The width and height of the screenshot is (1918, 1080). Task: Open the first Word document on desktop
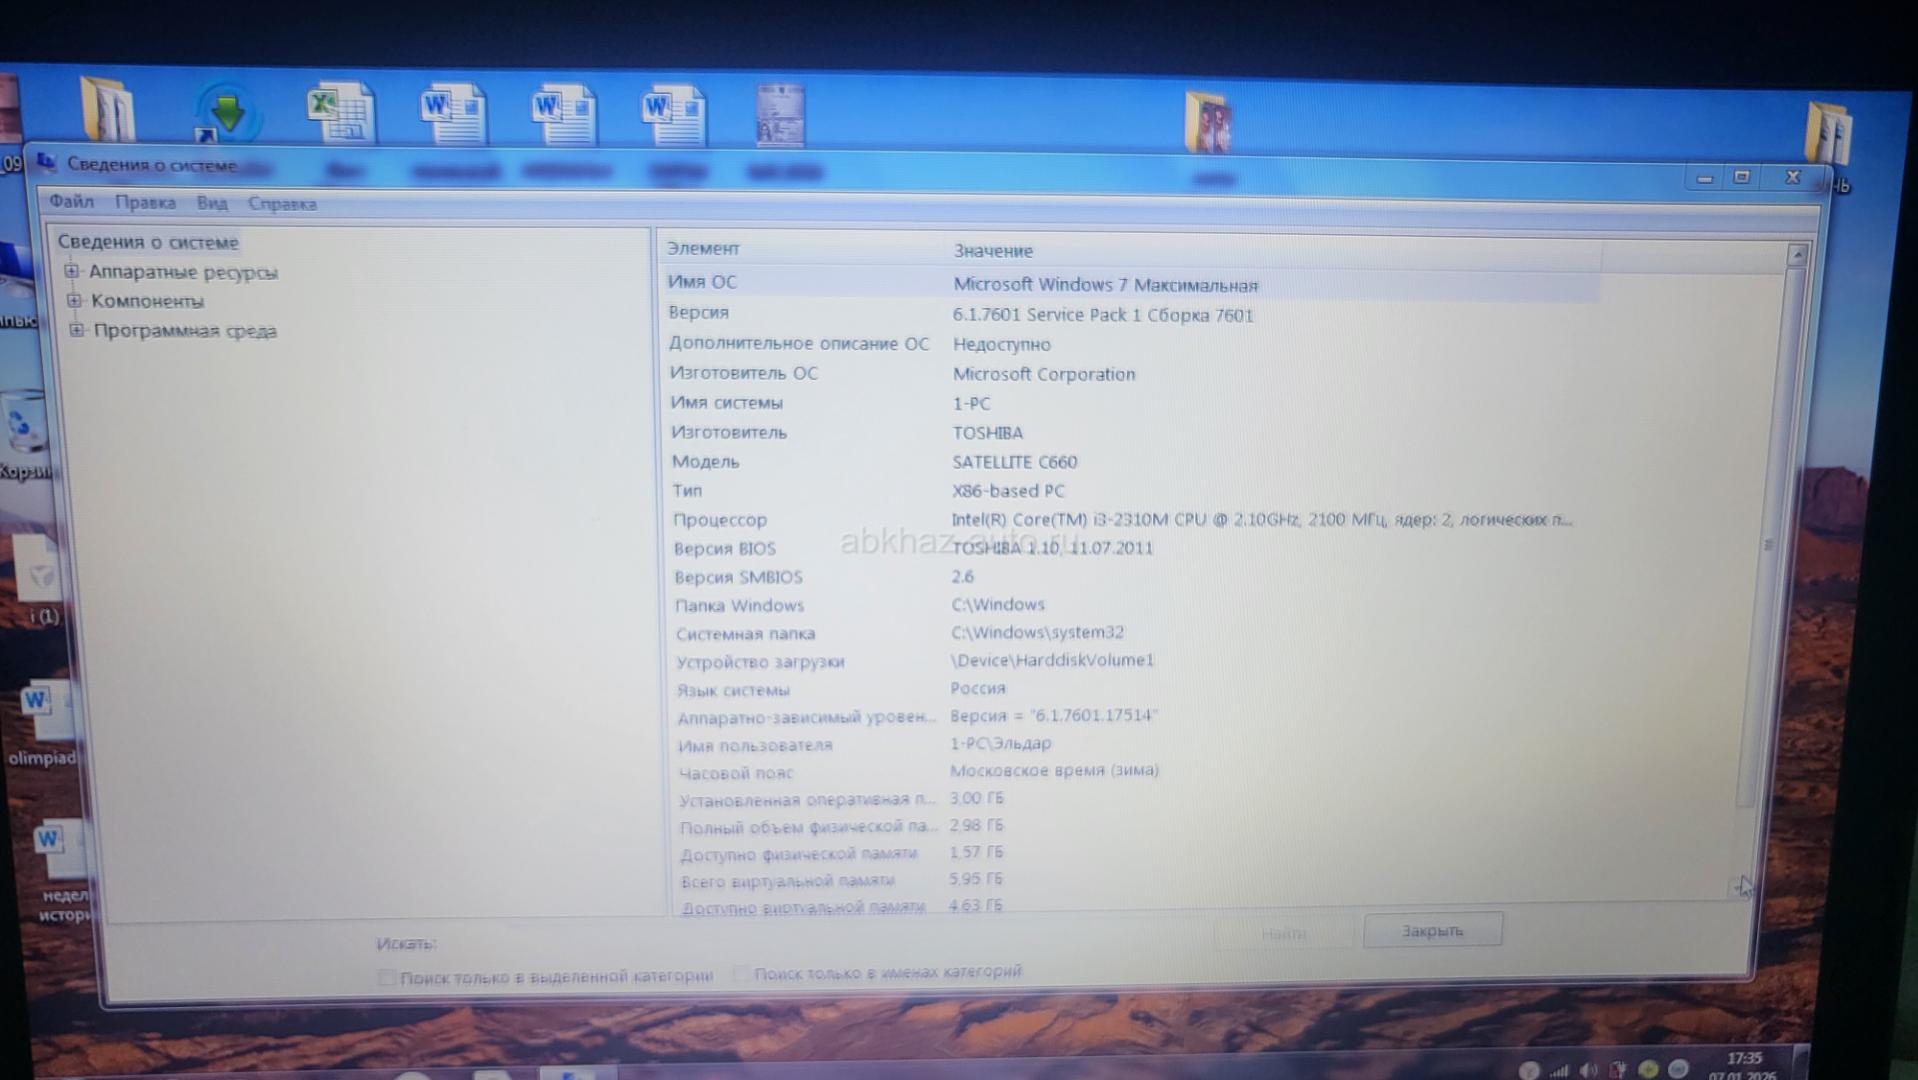click(453, 113)
